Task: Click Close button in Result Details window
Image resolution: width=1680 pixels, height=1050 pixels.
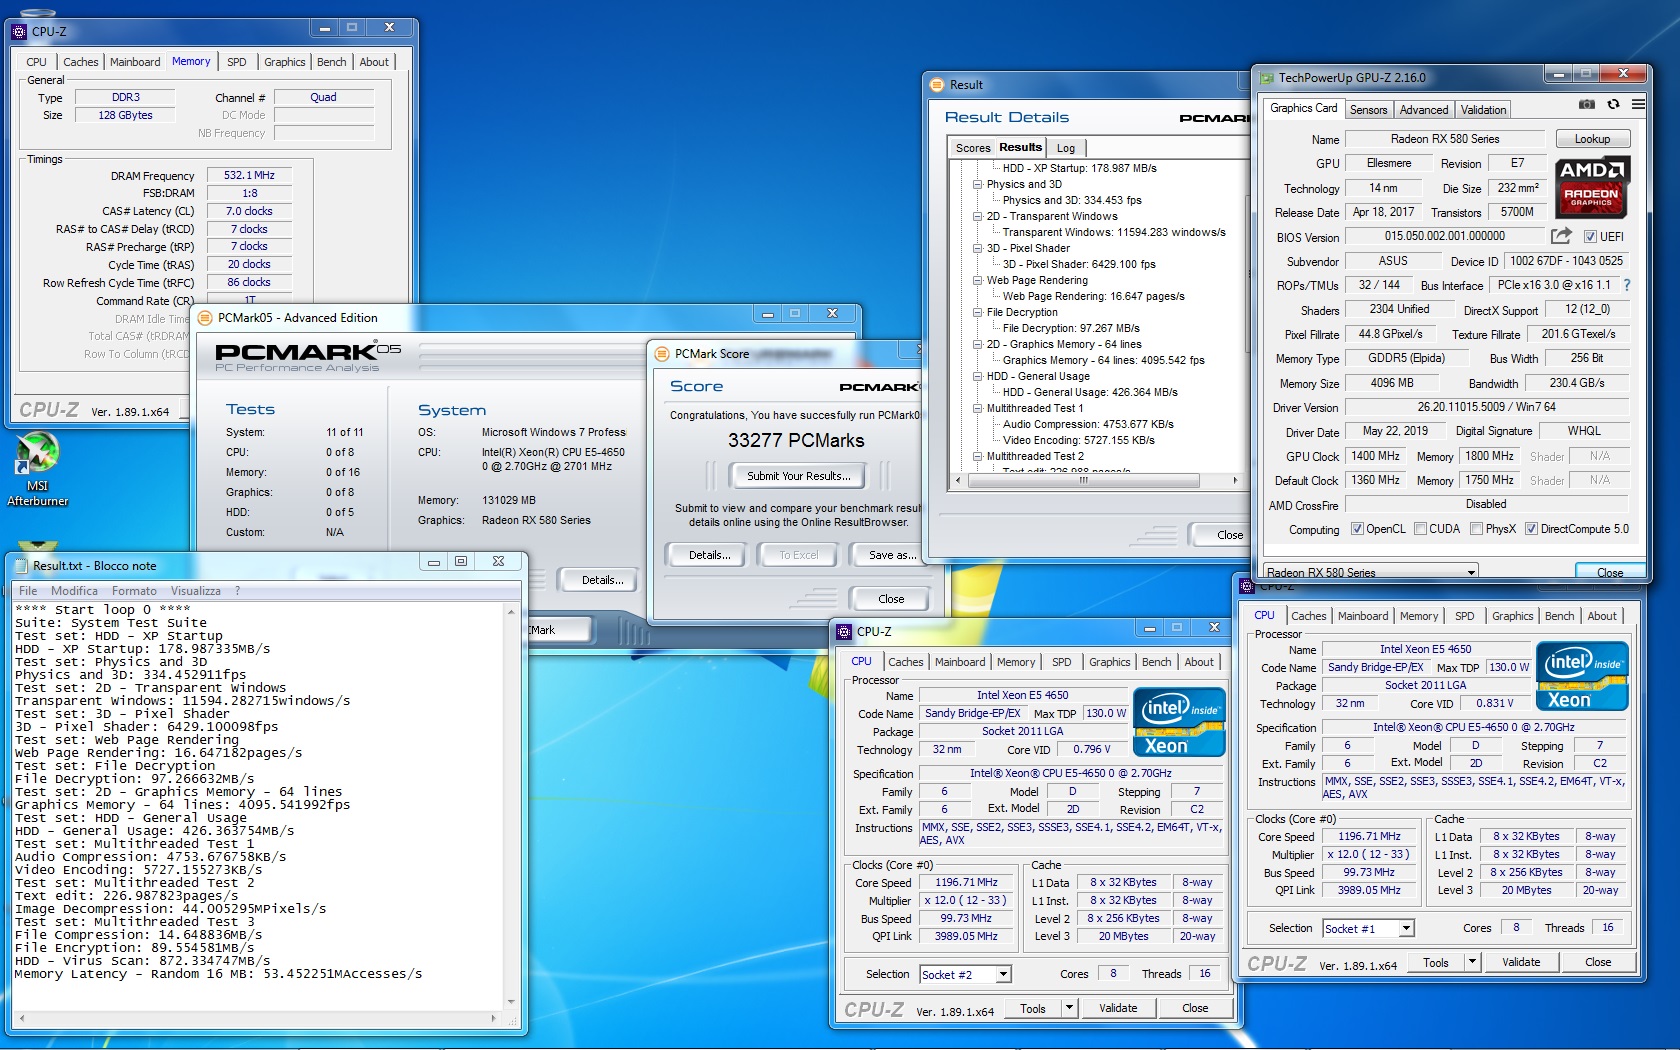Action: 1221,535
